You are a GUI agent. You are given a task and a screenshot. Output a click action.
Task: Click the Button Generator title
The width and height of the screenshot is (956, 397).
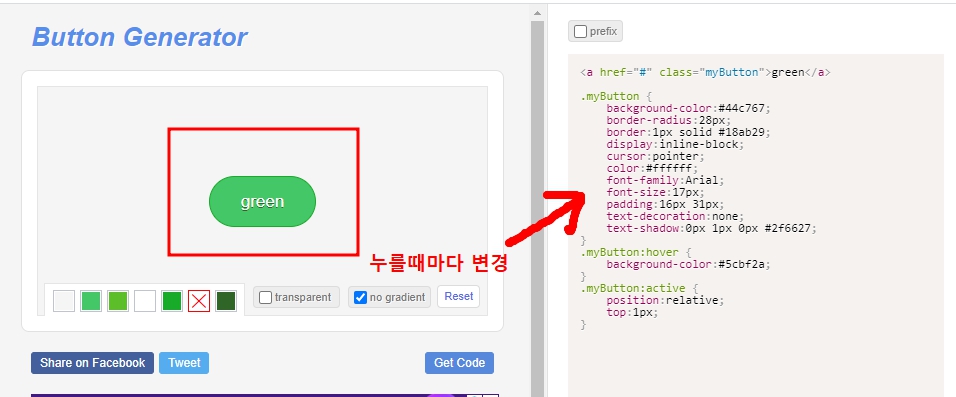140,37
